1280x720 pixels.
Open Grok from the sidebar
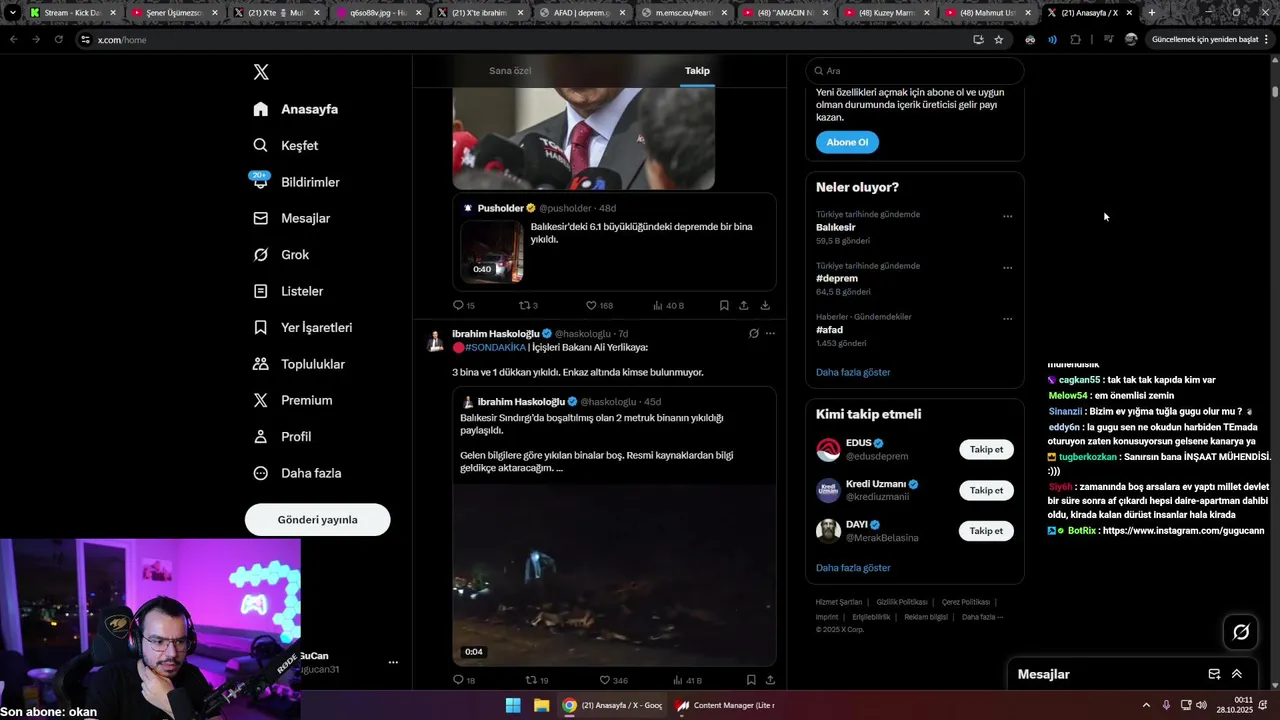click(x=281, y=254)
